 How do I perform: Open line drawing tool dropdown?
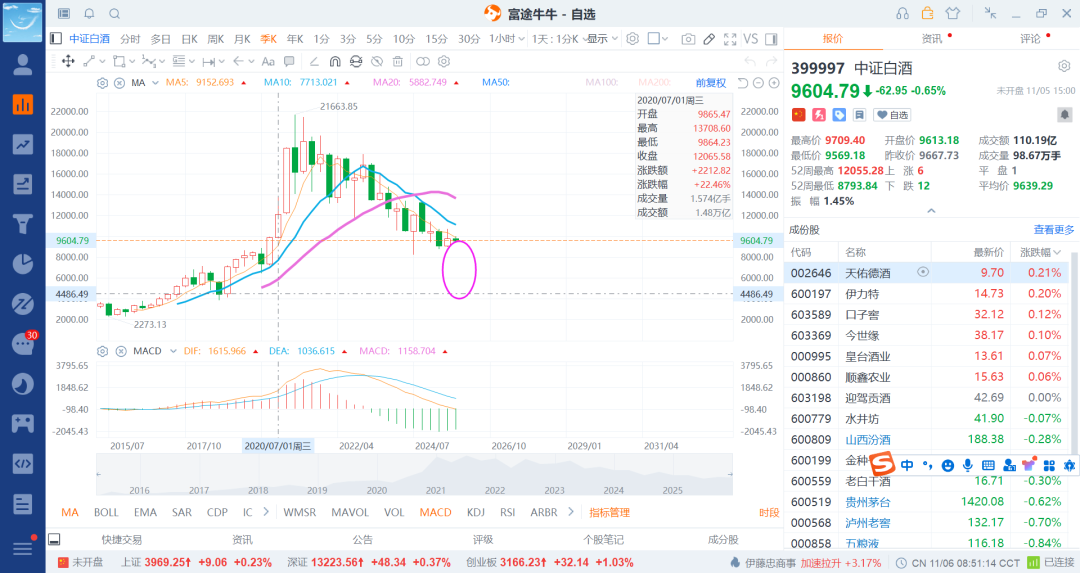94,61
